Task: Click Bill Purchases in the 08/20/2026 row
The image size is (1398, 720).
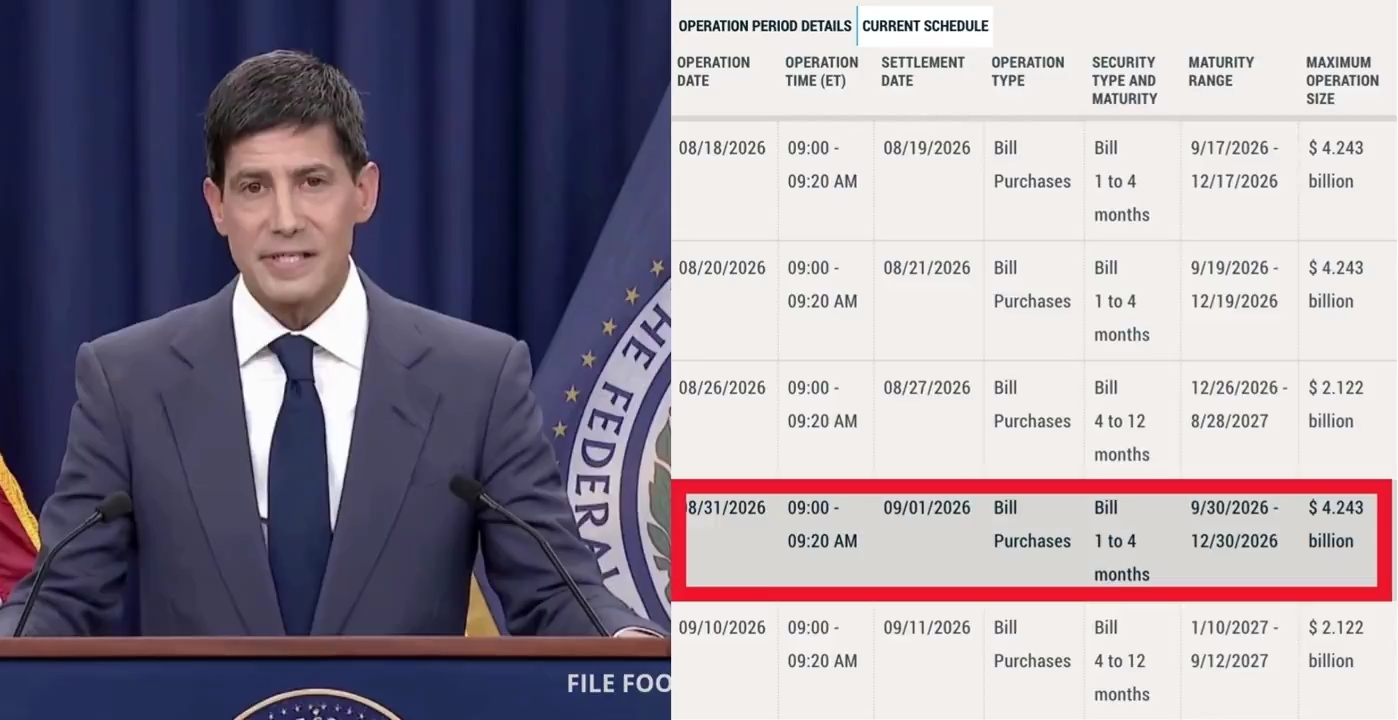Action: tap(1032, 285)
